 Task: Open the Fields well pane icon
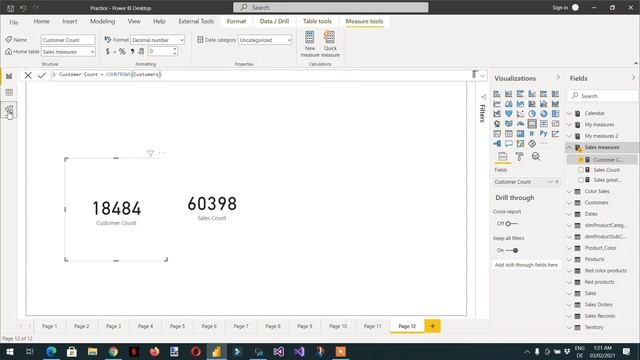(x=502, y=156)
